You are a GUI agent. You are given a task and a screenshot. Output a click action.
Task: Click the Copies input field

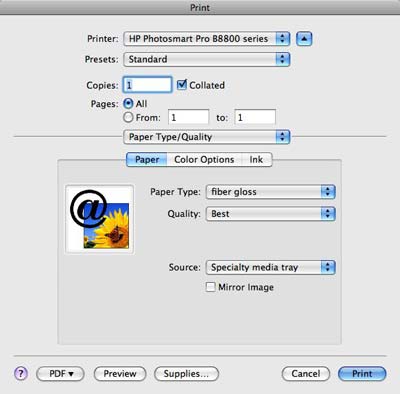(148, 85)
